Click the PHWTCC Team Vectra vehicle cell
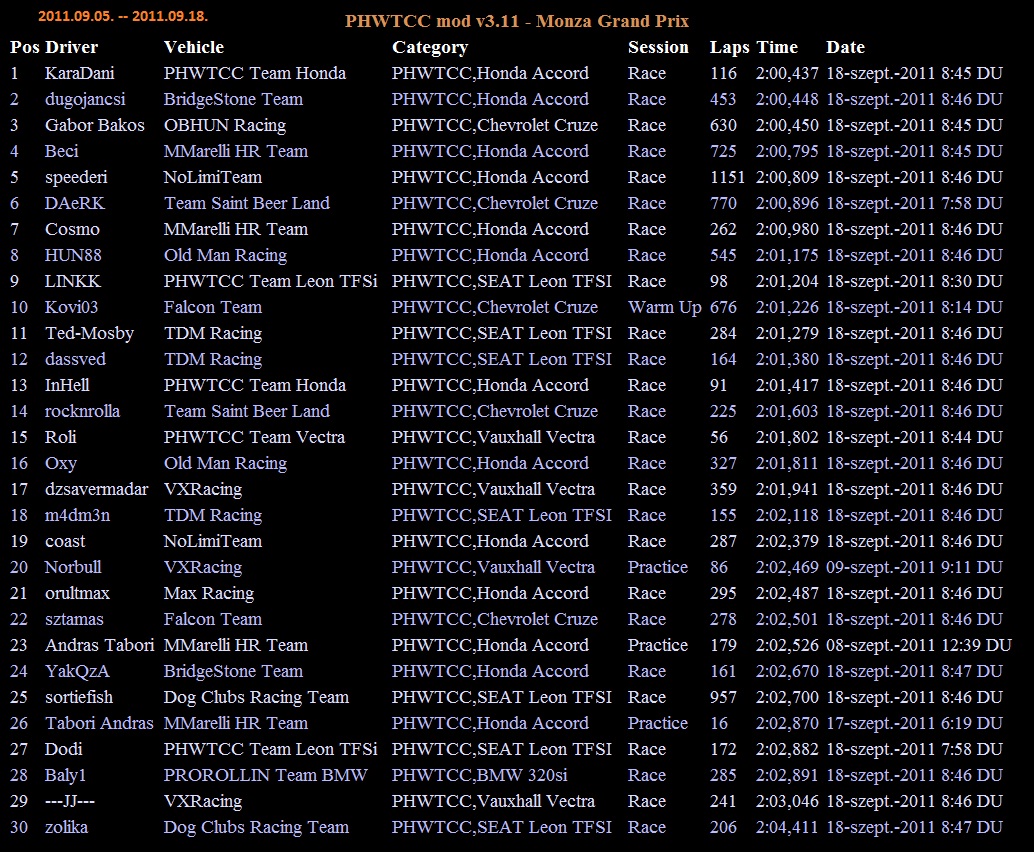This screenshot has height=852, width=1034. pyautogui.click(x=254, y=437)
